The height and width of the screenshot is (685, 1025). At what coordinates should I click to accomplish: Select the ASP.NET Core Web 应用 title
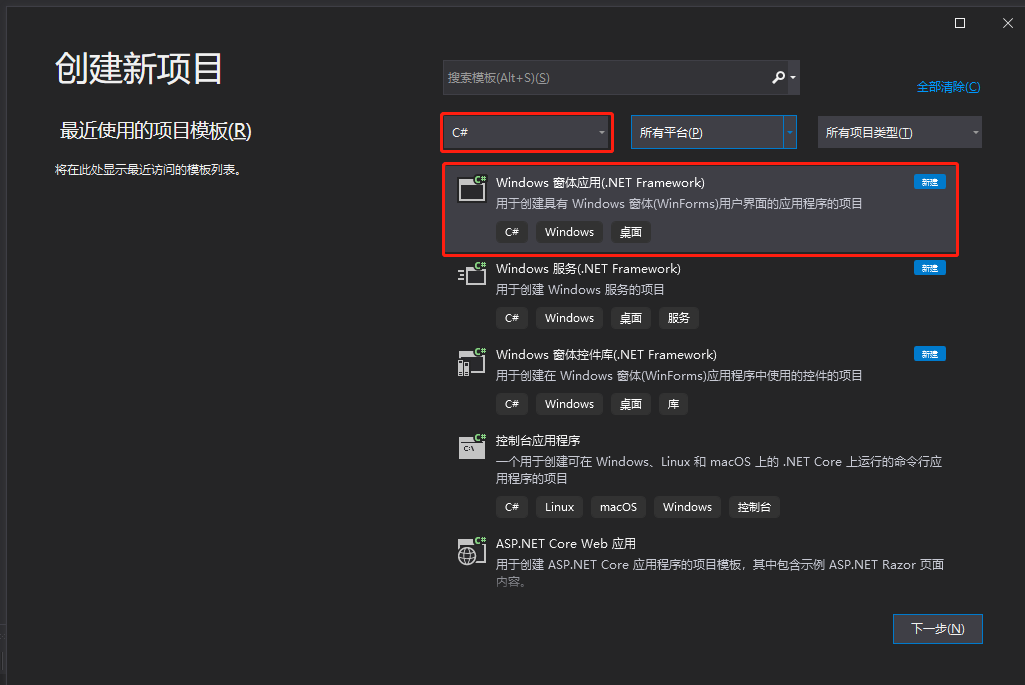point(565,544)
